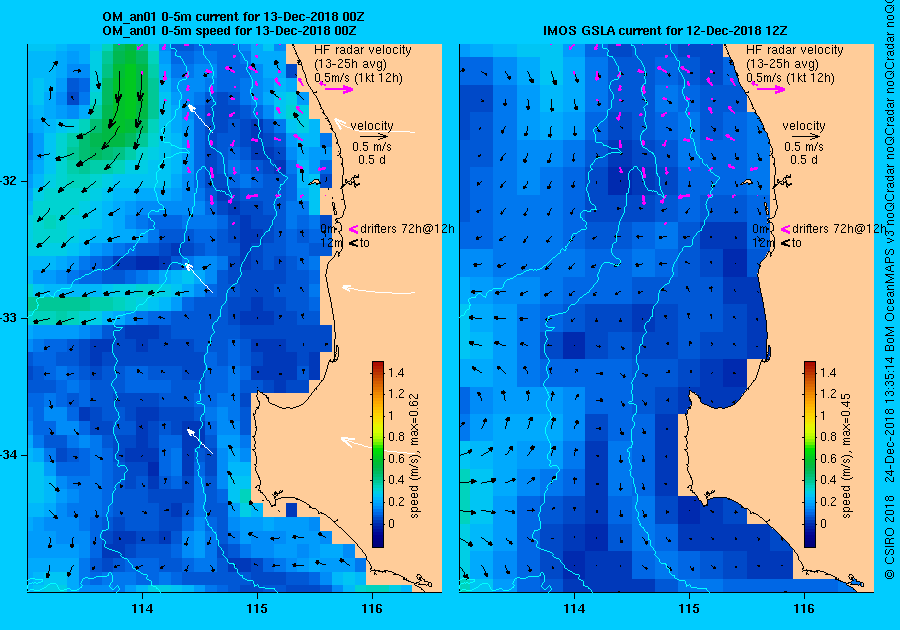Click black velocity scale arrow in left map
This screenshot has width=900, height=630.
pyautogui.click(x=375, y=137)
